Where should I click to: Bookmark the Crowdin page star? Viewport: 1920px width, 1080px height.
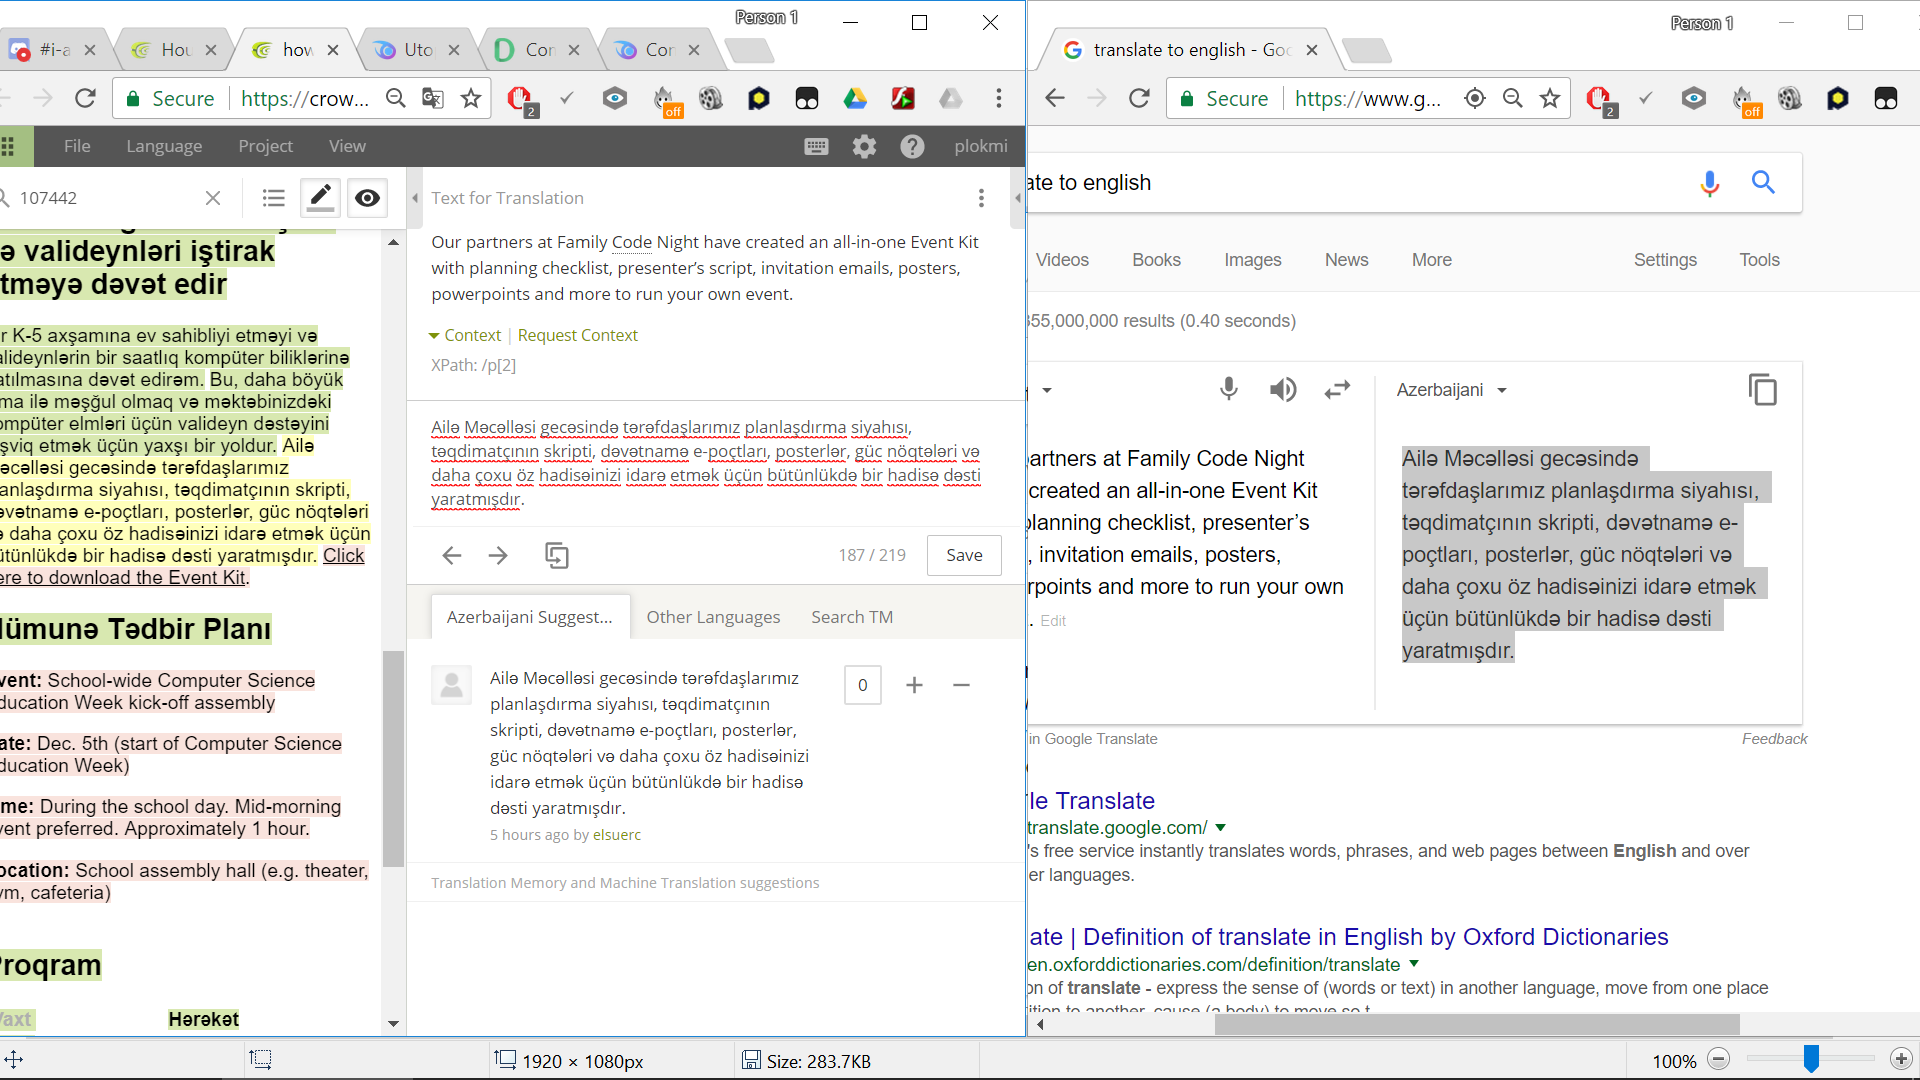pyautogui.click(x=471, y=98)
